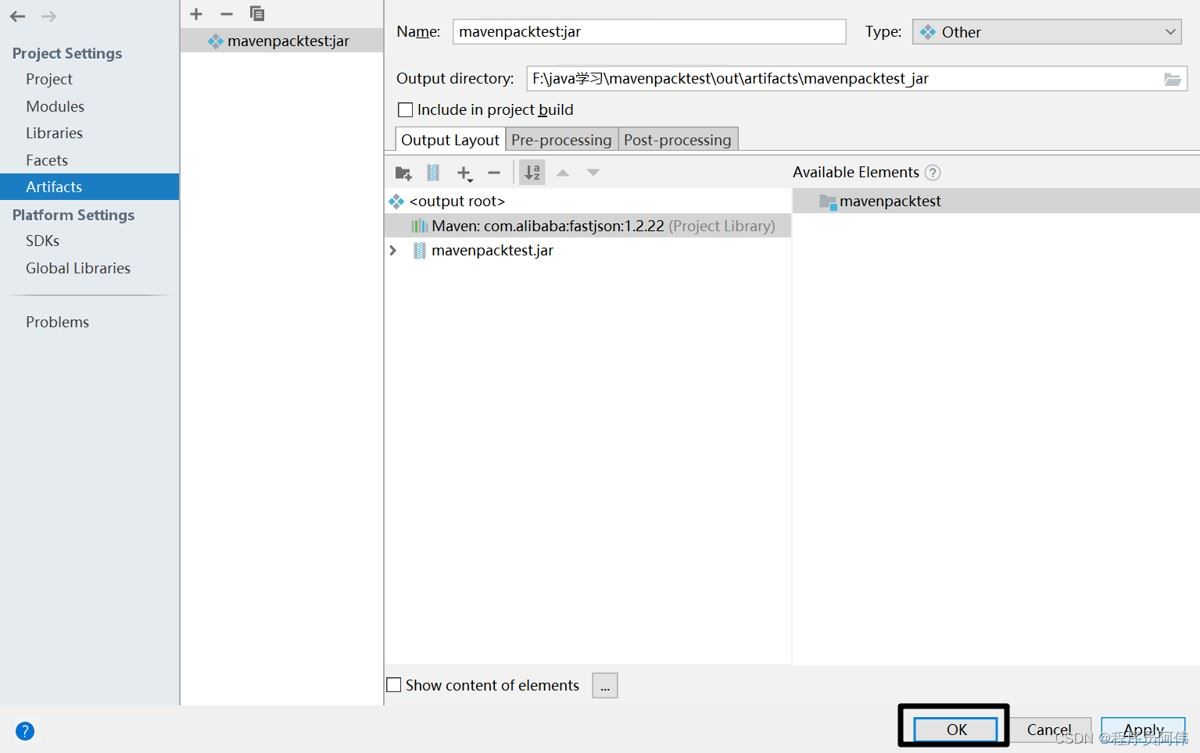Open Problems section
Viewport: 1200px width, 753px height.
[57, 322]
